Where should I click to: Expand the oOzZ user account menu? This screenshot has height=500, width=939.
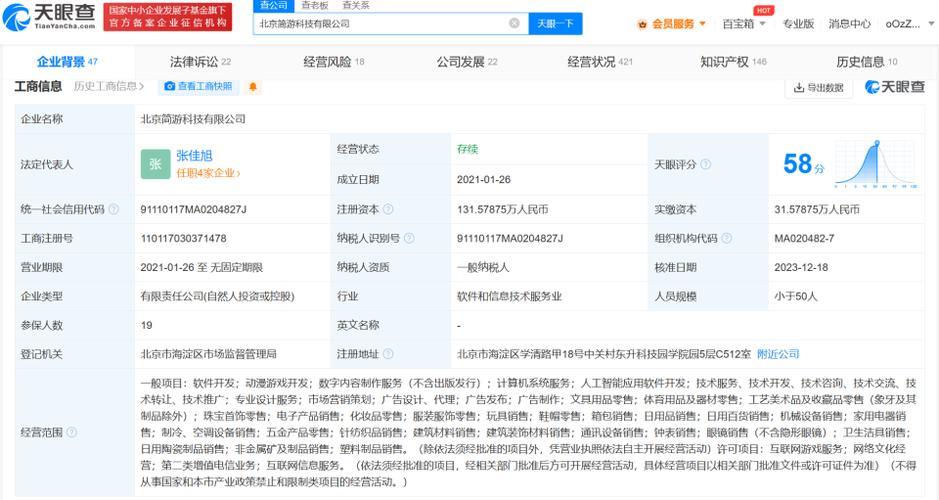pyautogui.click(x=909, y=24)
